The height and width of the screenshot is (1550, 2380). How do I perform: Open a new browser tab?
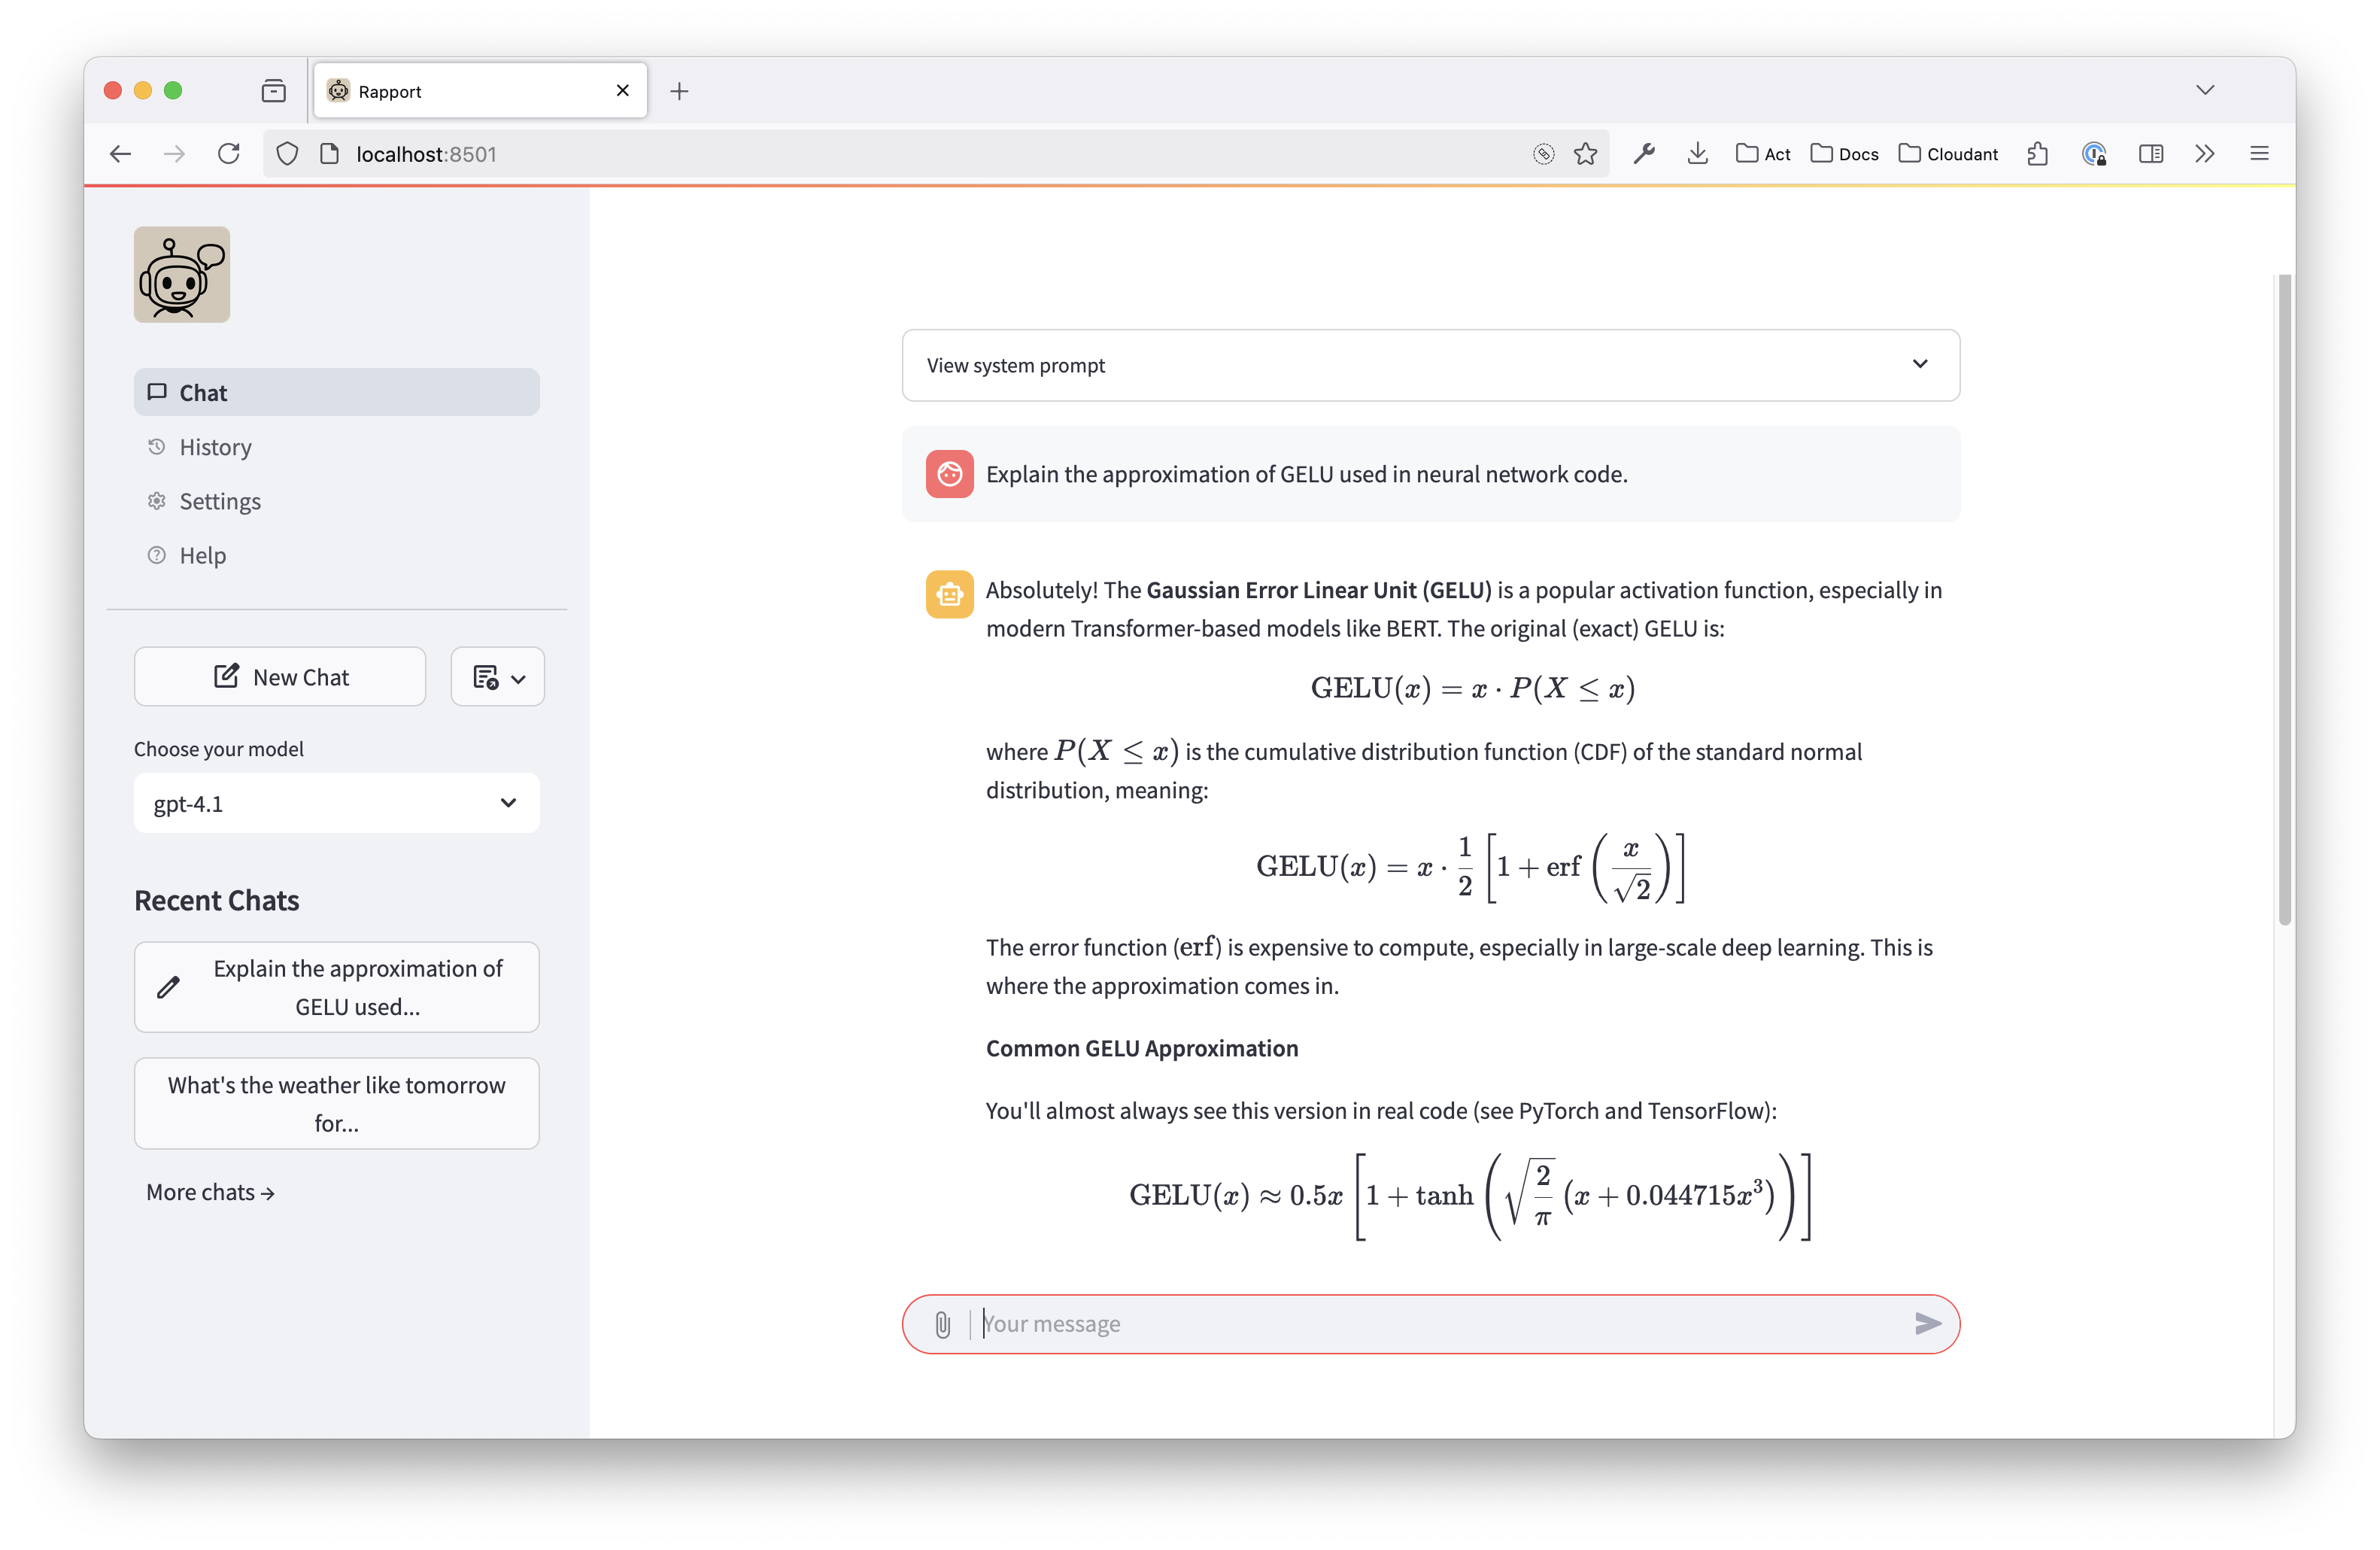click(679, 91)
